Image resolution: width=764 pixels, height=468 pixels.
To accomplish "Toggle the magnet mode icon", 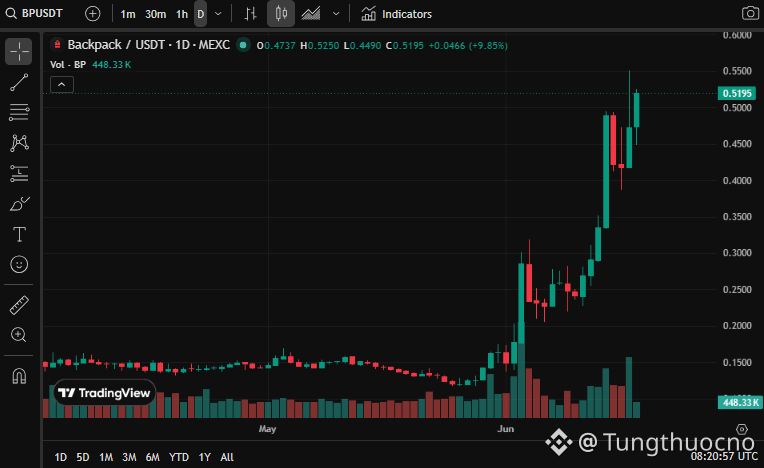I will coord(19,376).
